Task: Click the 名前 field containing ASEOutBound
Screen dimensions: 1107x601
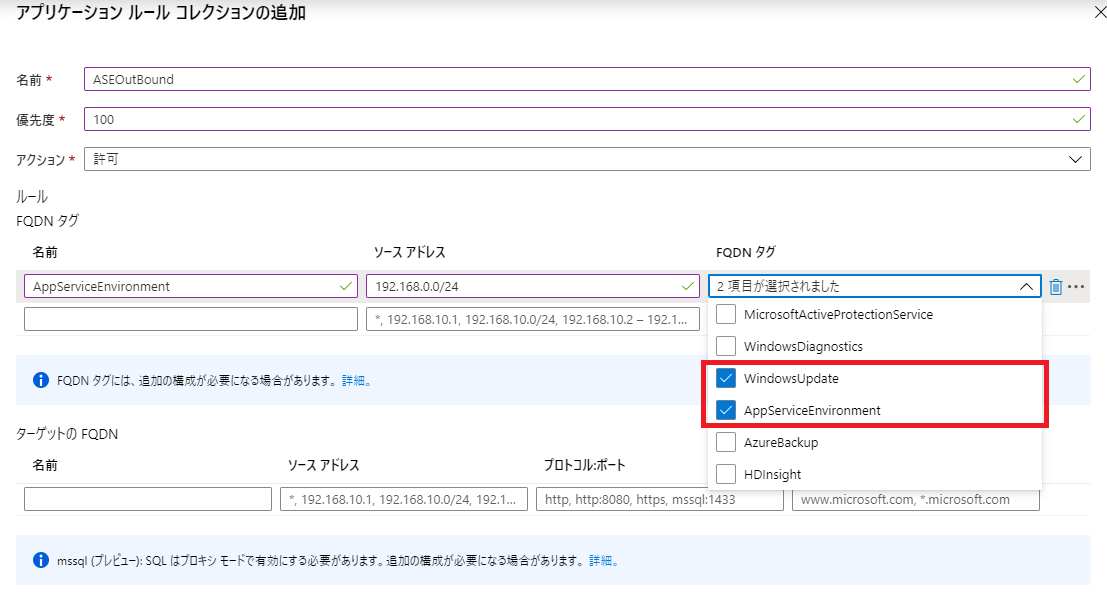Action: [586, 79]
